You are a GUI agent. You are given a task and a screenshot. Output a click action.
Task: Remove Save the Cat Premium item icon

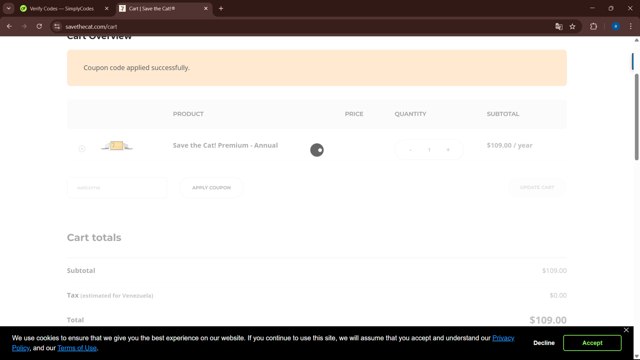[x=82, y=149]
